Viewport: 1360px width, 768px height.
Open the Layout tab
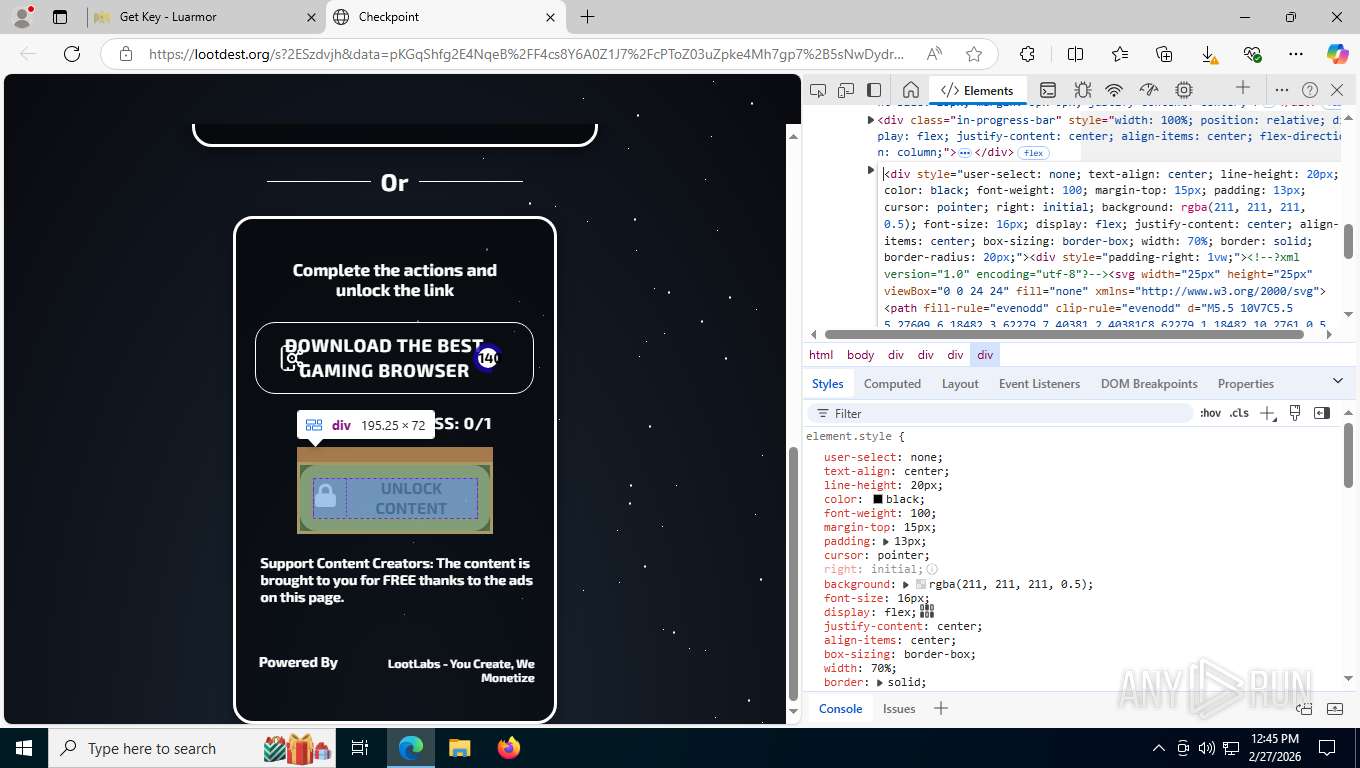[x=960, y=383]
